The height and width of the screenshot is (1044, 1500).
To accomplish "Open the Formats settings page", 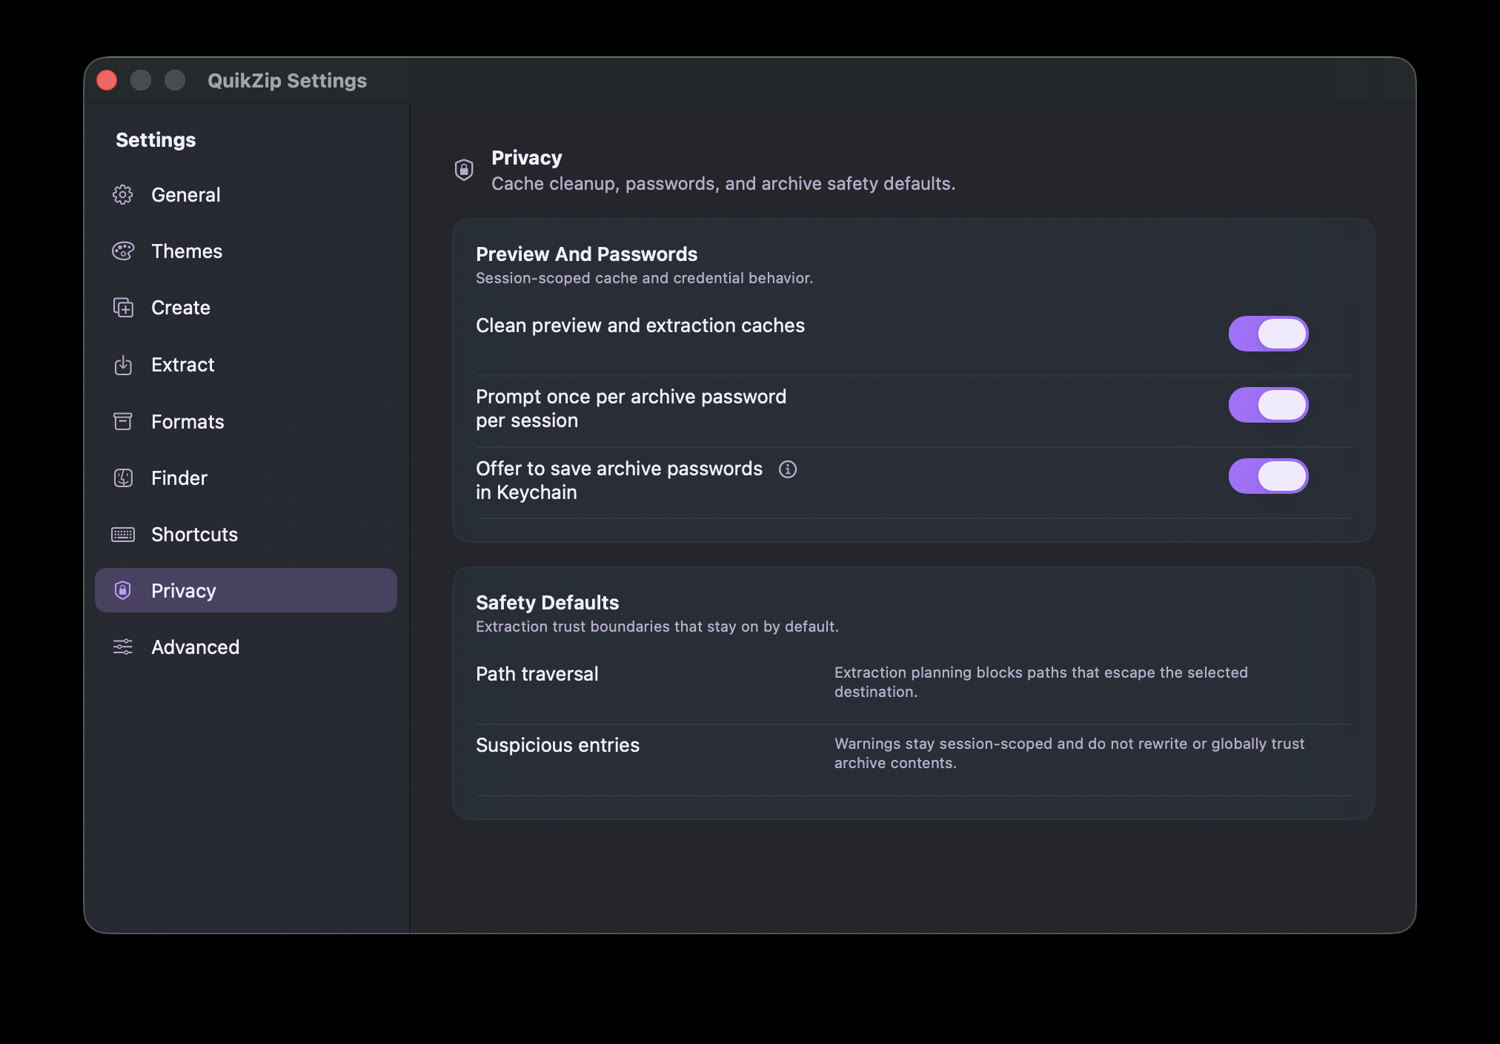I will point(246,422).
